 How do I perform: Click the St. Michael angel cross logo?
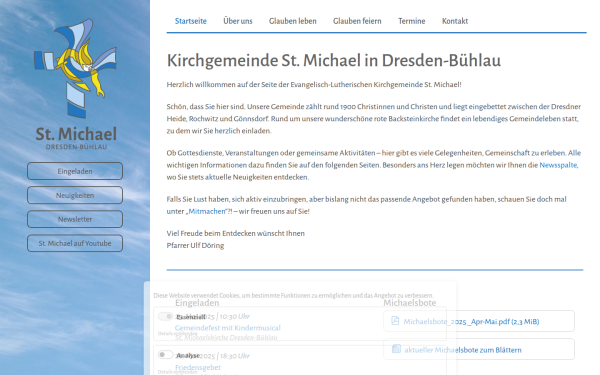click(75, 68)
